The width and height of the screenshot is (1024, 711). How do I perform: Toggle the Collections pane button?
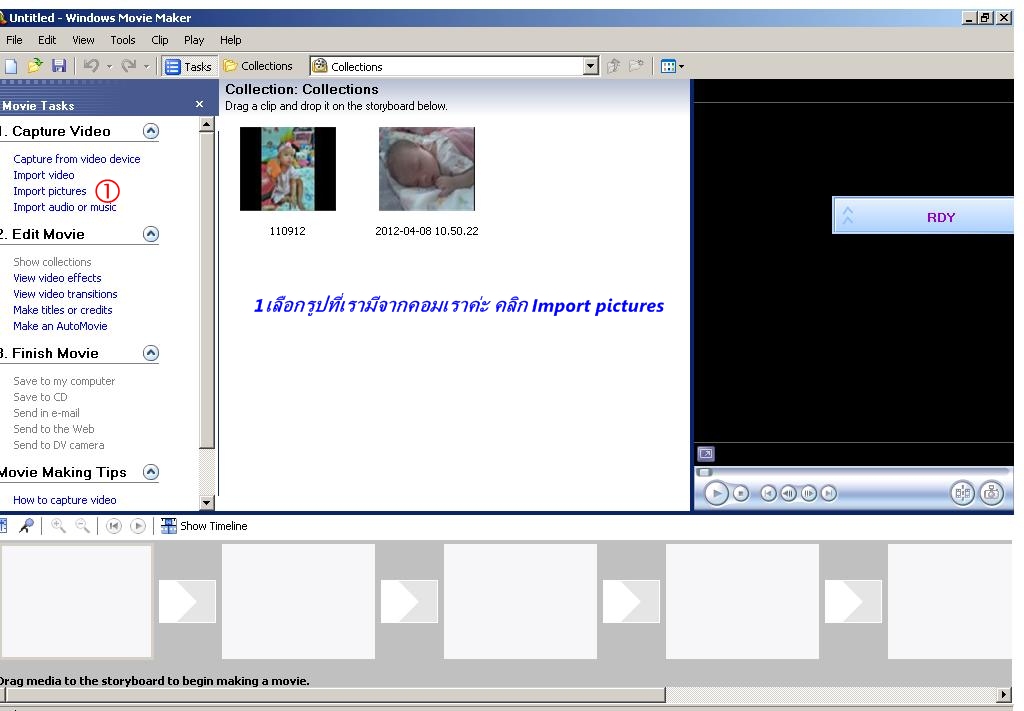[258, 66]
